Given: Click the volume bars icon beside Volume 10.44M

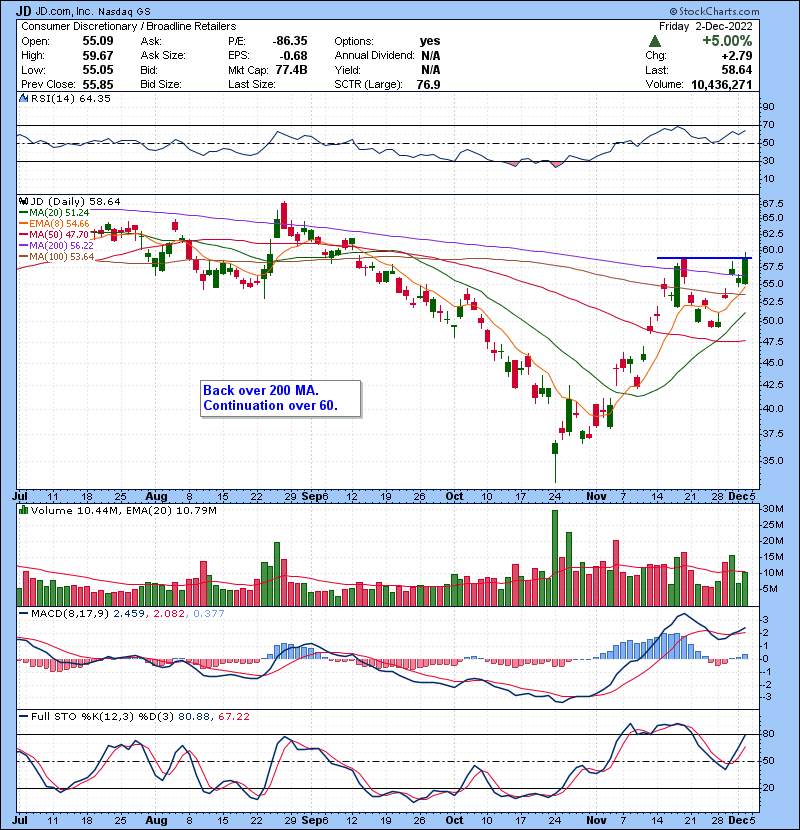Looking at the screenshot, I should pyautogui.click(x=23, y=510).
